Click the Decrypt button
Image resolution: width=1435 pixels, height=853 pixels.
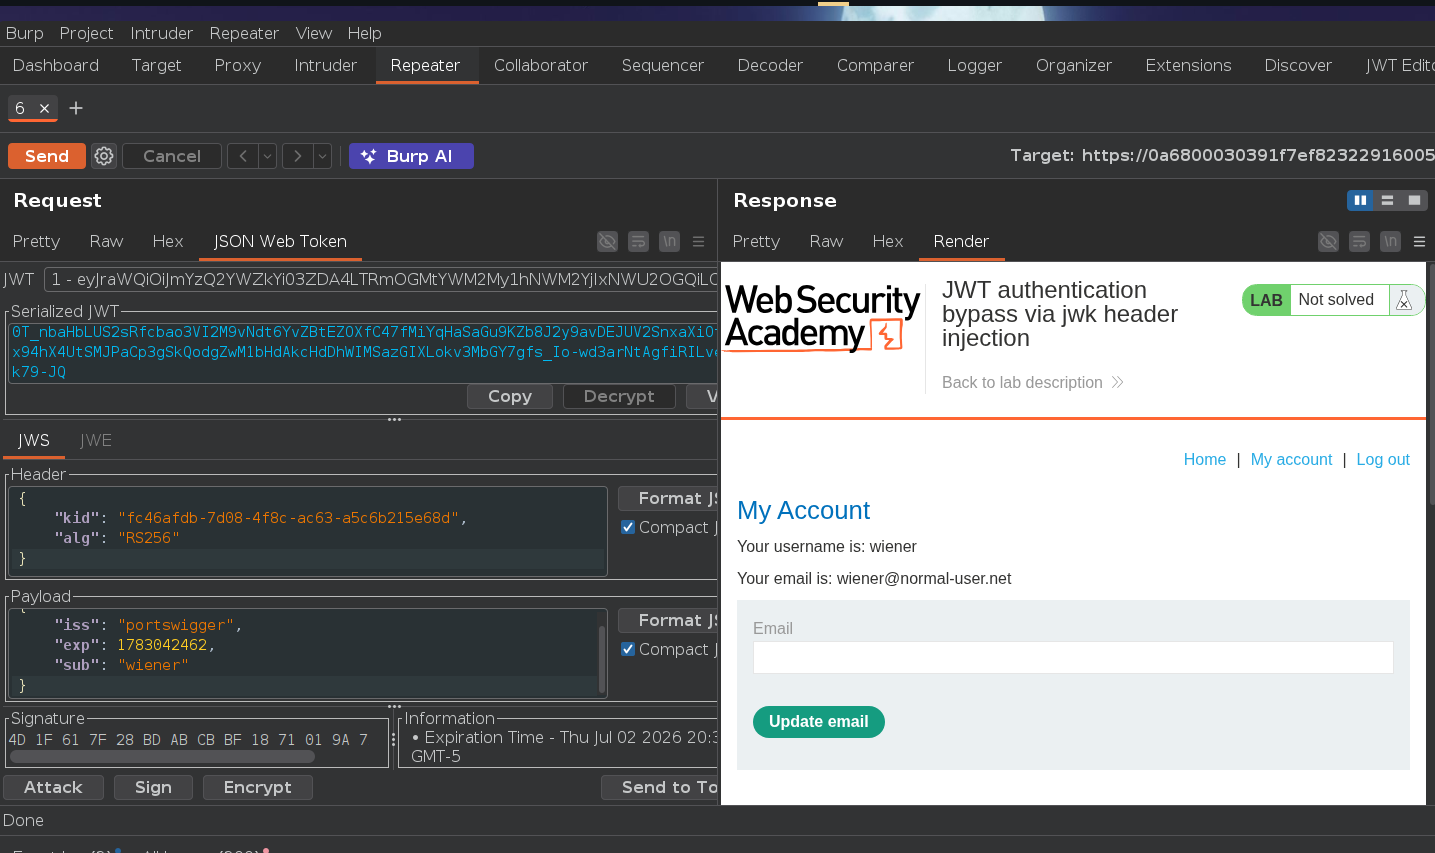[619, 396]
